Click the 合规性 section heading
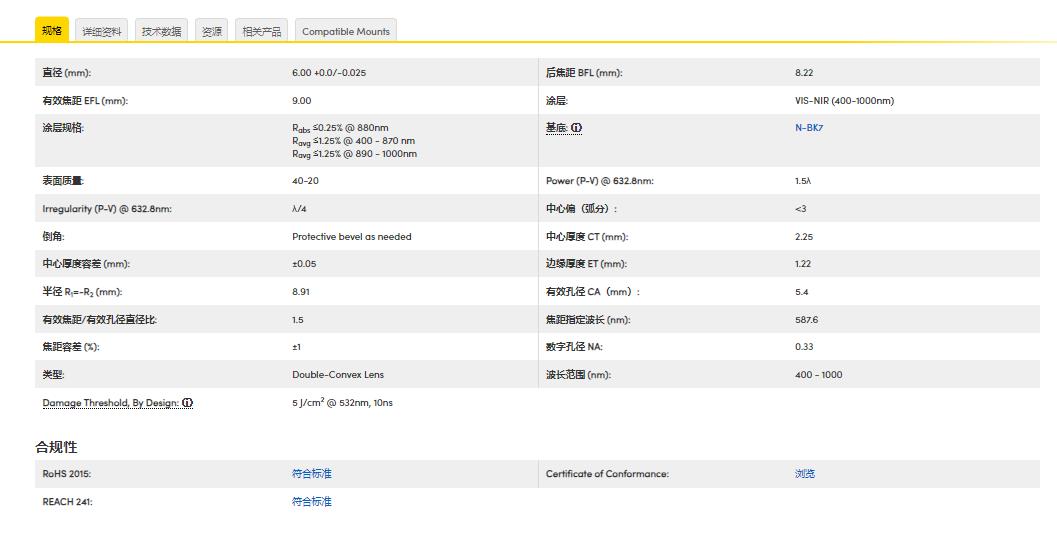Screen dimensions: 1057x545 click(56, 447)
